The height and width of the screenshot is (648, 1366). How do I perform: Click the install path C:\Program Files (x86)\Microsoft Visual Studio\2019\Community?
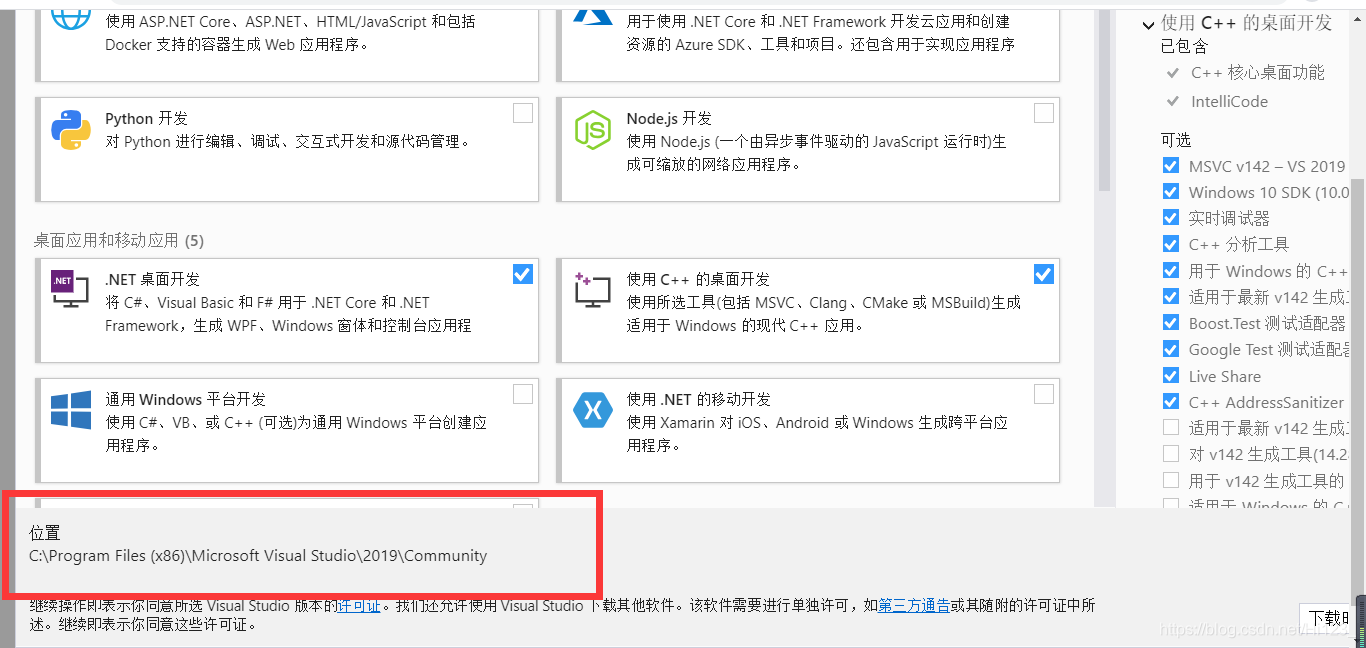(x=258, y=556)
